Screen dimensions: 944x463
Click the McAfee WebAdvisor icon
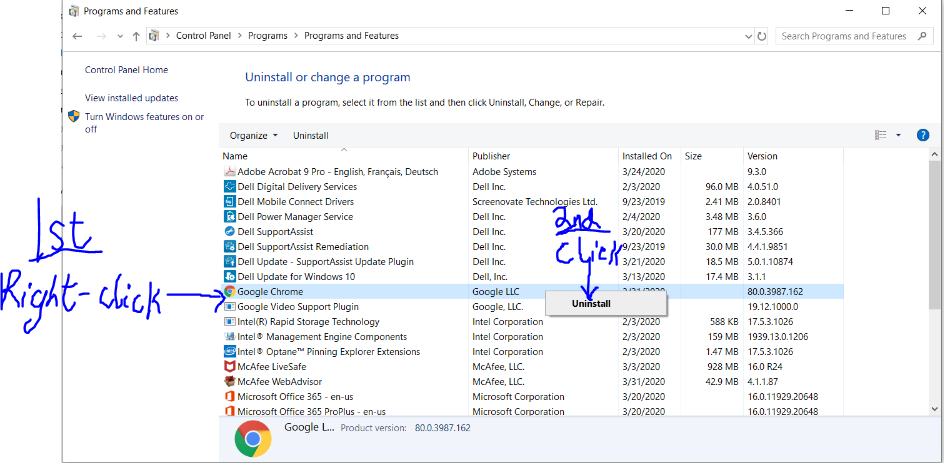(x=229, y=382)
